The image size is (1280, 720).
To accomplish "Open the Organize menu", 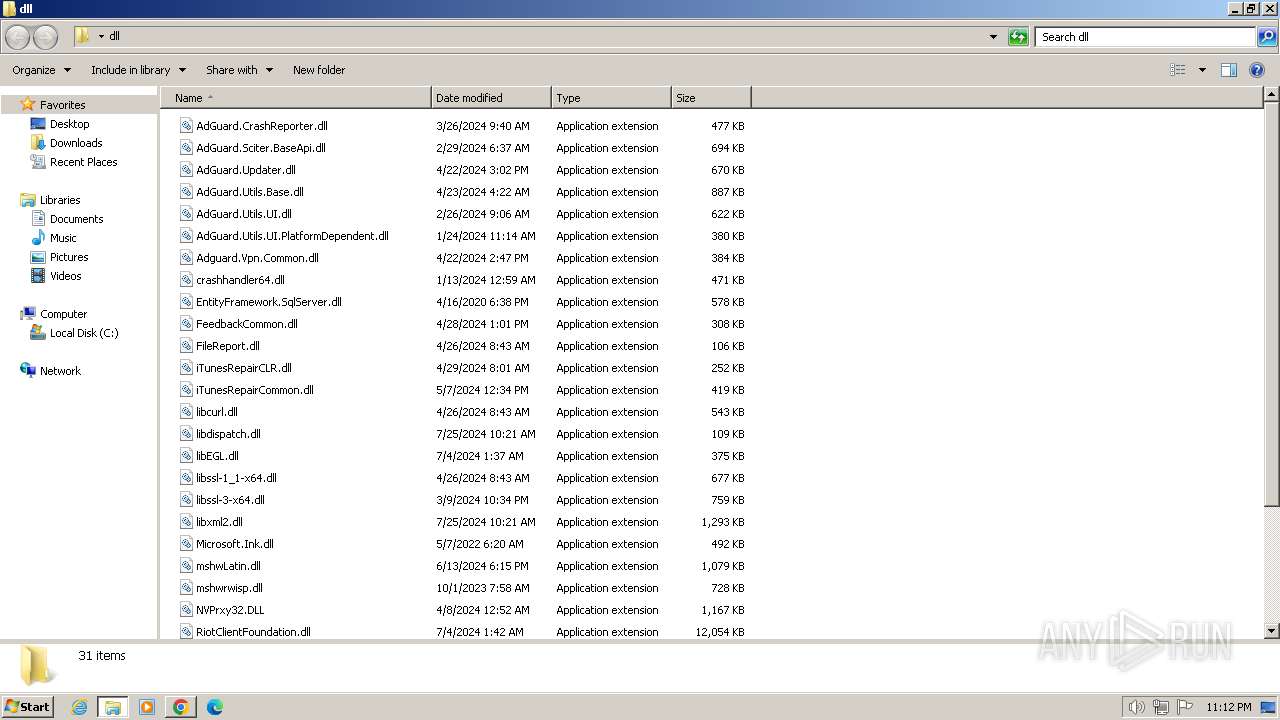I will click(x=42, y=70).
